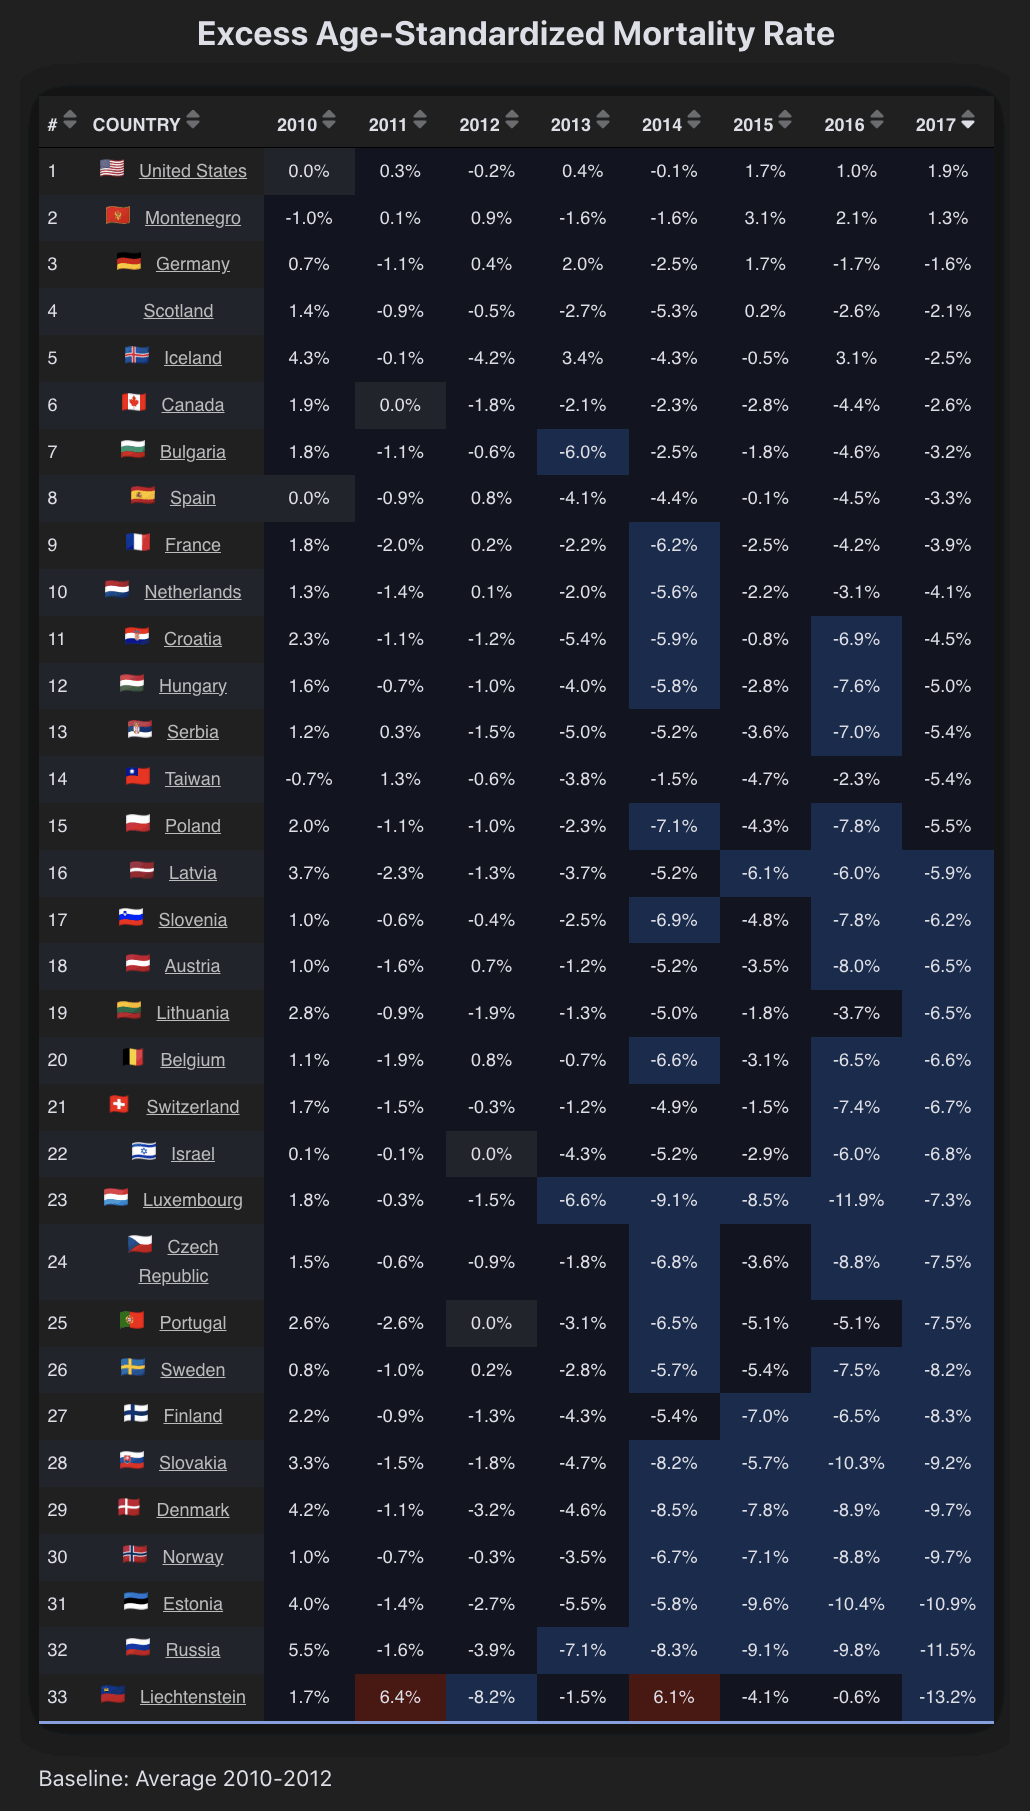
Task: Sort table by 2017 column arrow
Action: point(967,123)
